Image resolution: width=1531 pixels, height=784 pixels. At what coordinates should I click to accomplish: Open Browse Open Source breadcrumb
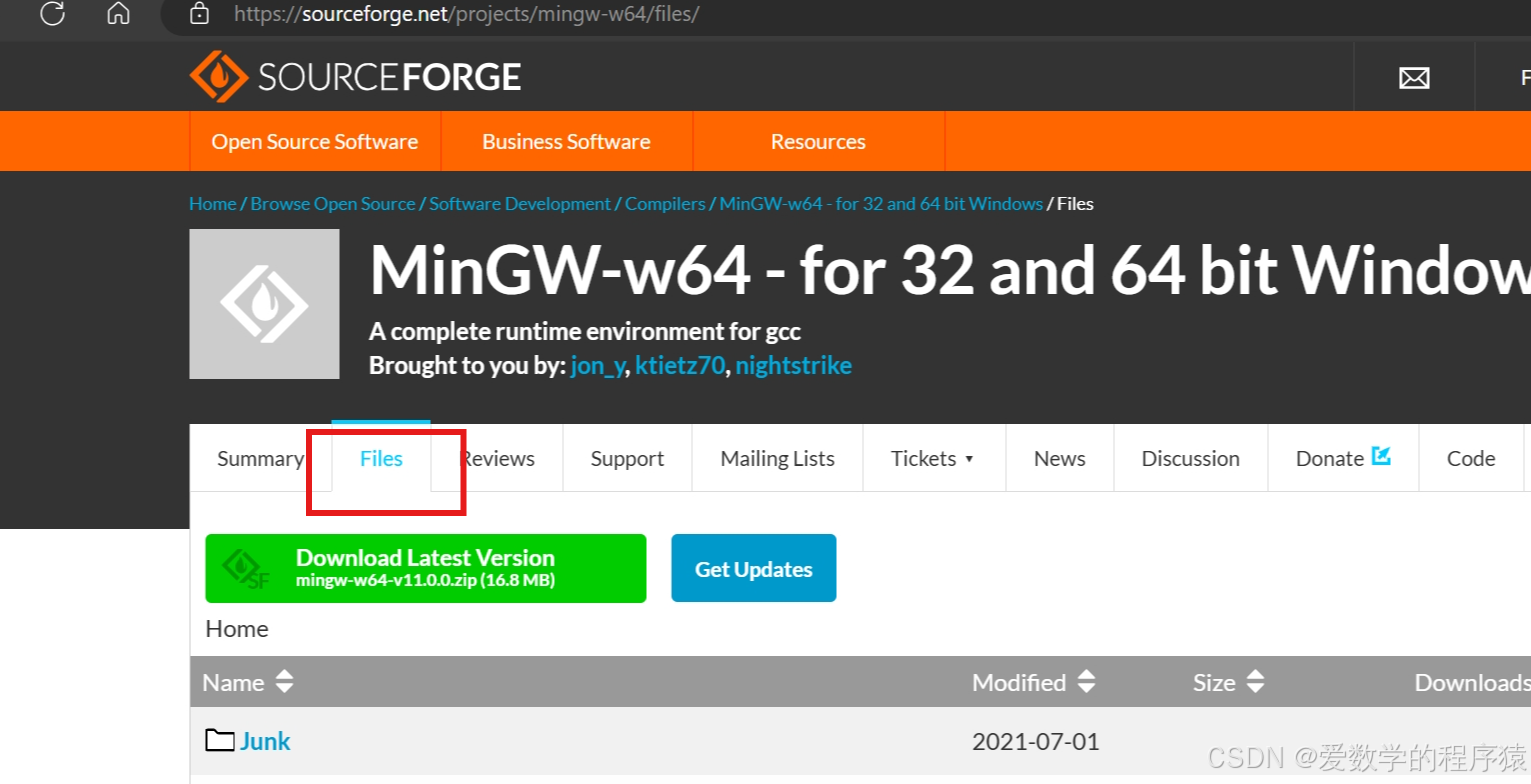(333, 204)
